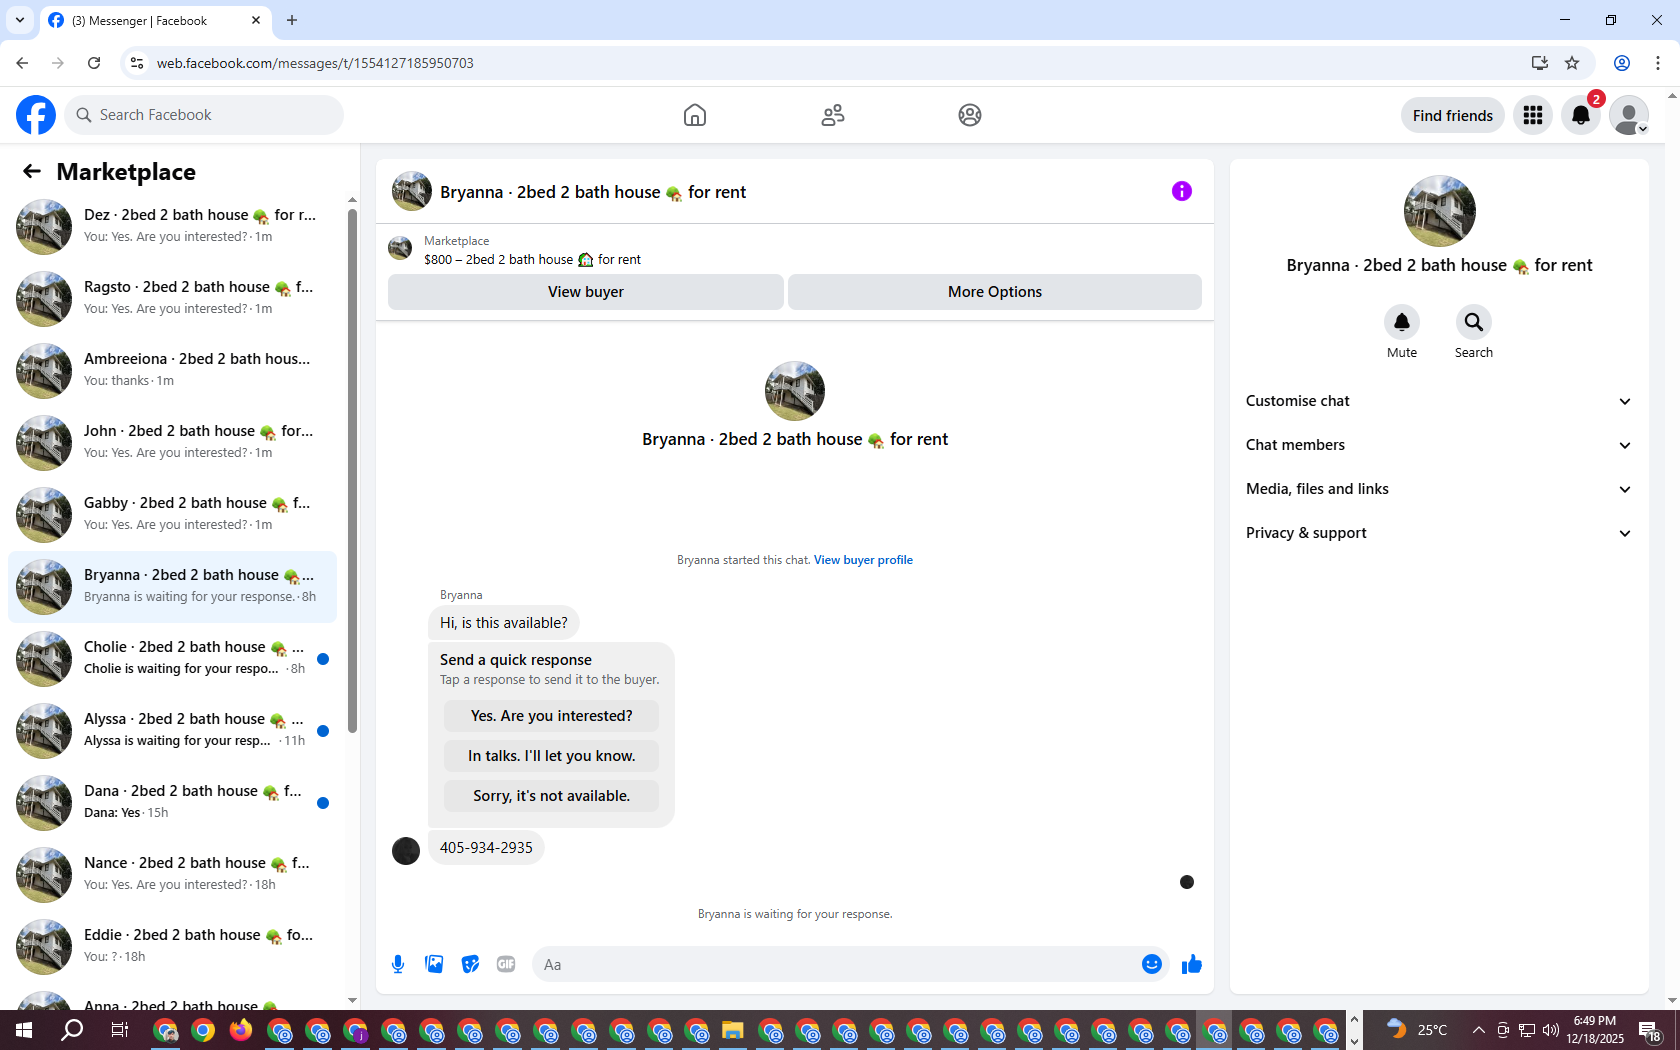Viewport: 1680px width, 1050px height.
Task: Open the Windows notification center
Action: tap(1651, 1030)
